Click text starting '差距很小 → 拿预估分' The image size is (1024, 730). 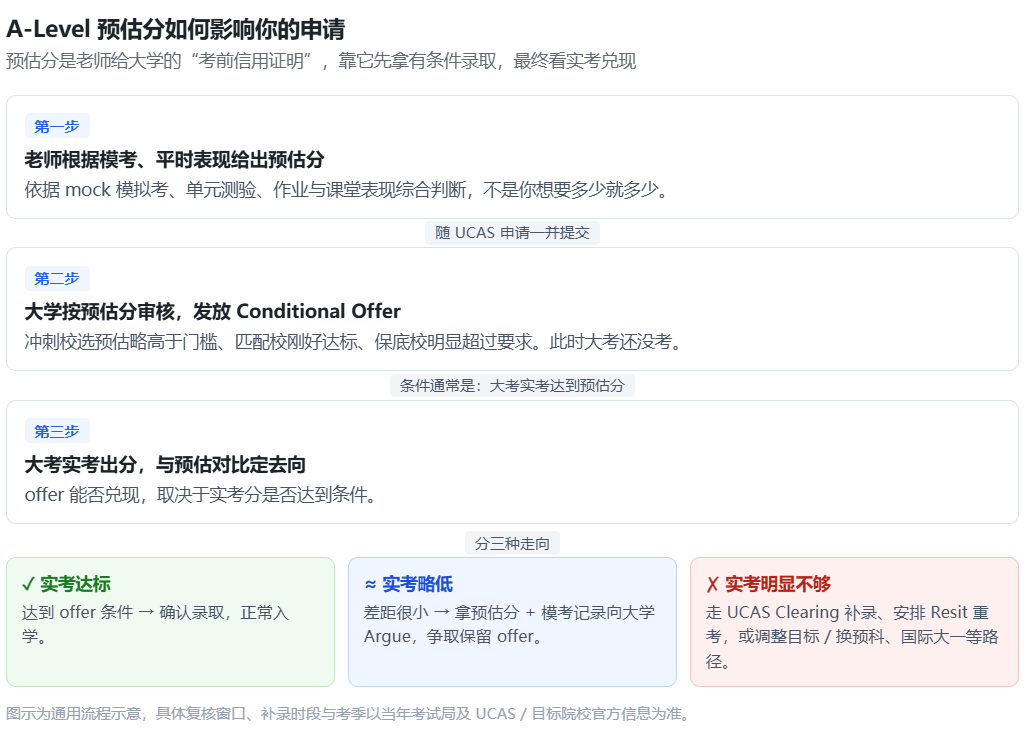[509, 624]
